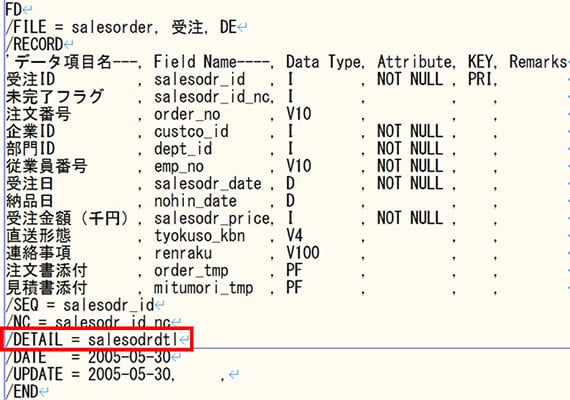Click the tyokuso_kbn field name
Viewport: 570px width, 400px height.
click(200, 236)
